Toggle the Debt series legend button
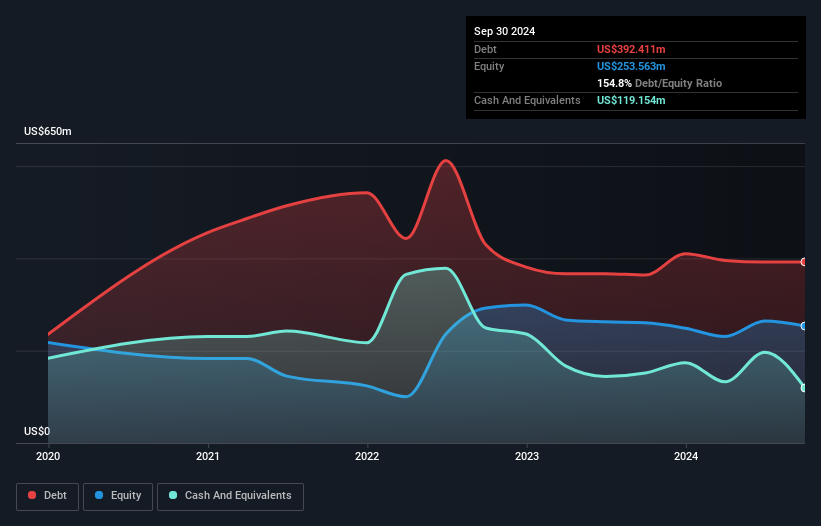The image size is (821, 526). coord(48,496)
